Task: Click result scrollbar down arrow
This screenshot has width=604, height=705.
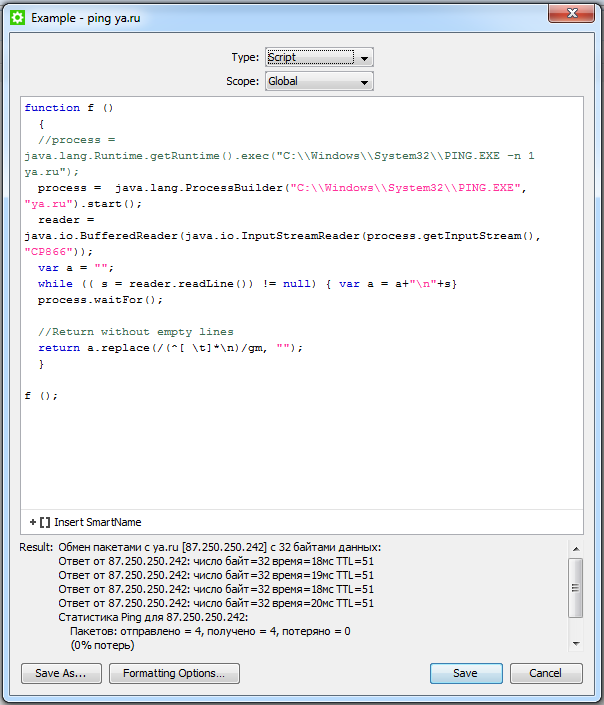Action: pyautogui.click(x=576, y=644)
